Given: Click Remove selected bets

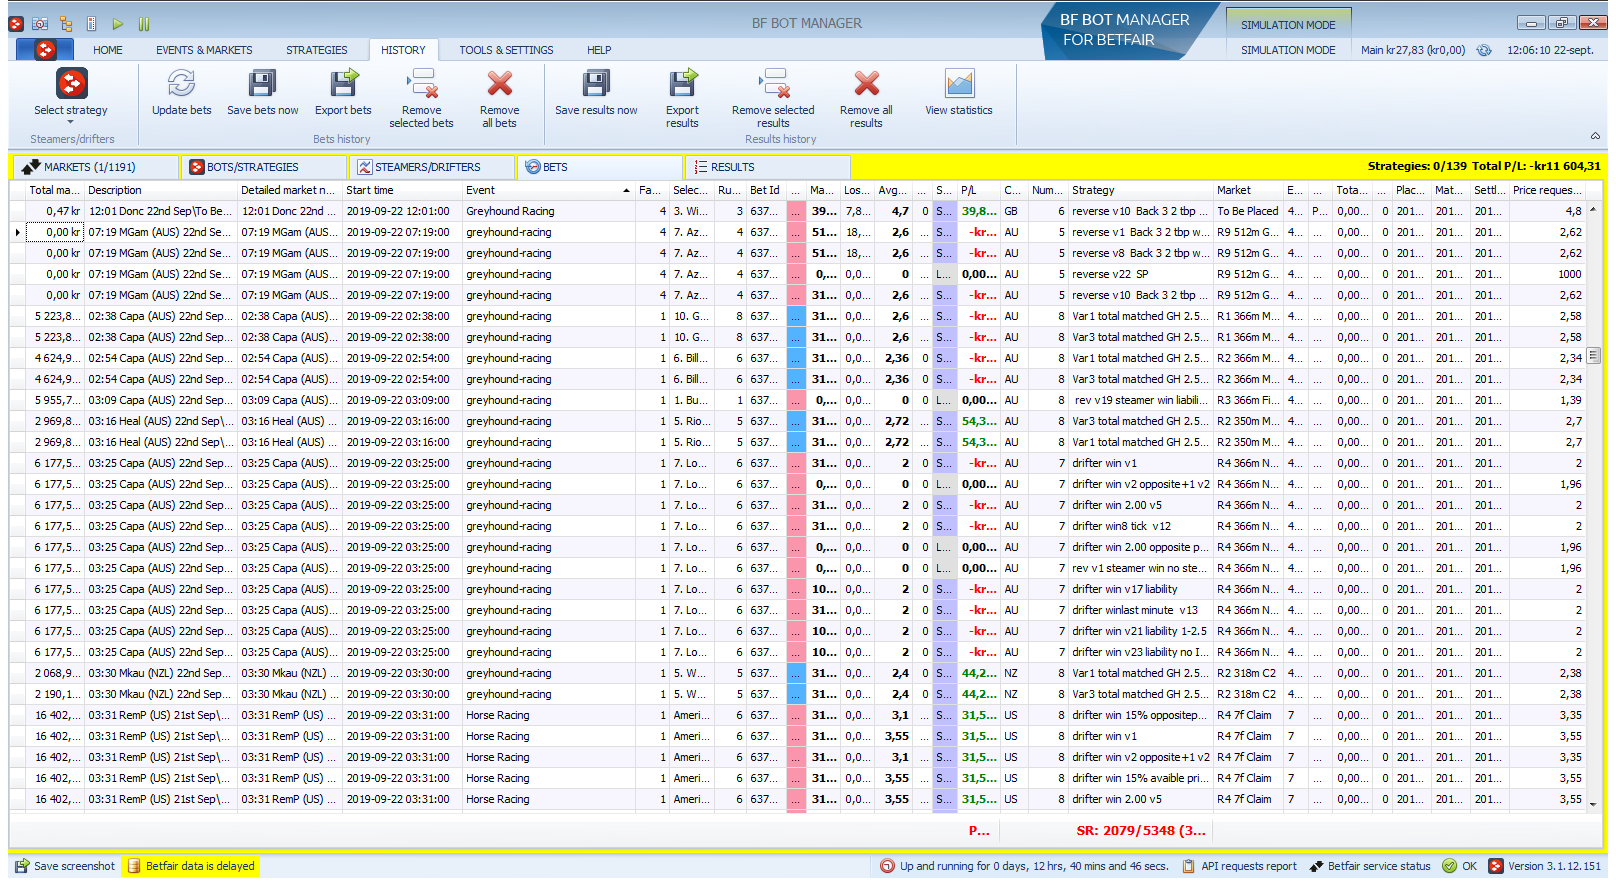Looking at the screenshot, I should [x=421, y=98].
